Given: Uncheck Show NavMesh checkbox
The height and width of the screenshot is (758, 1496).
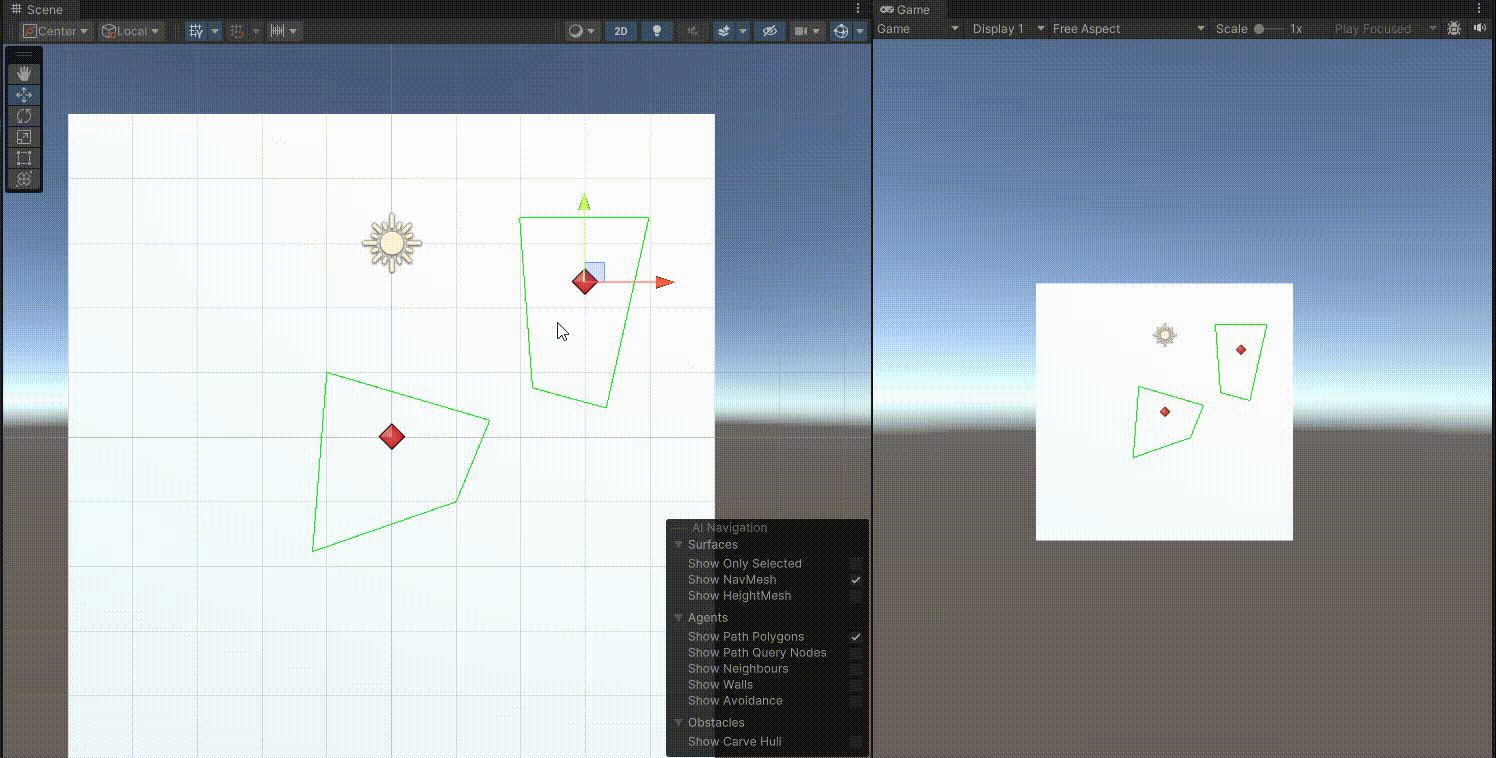Looking at the screenshot, I should point(856,580).
